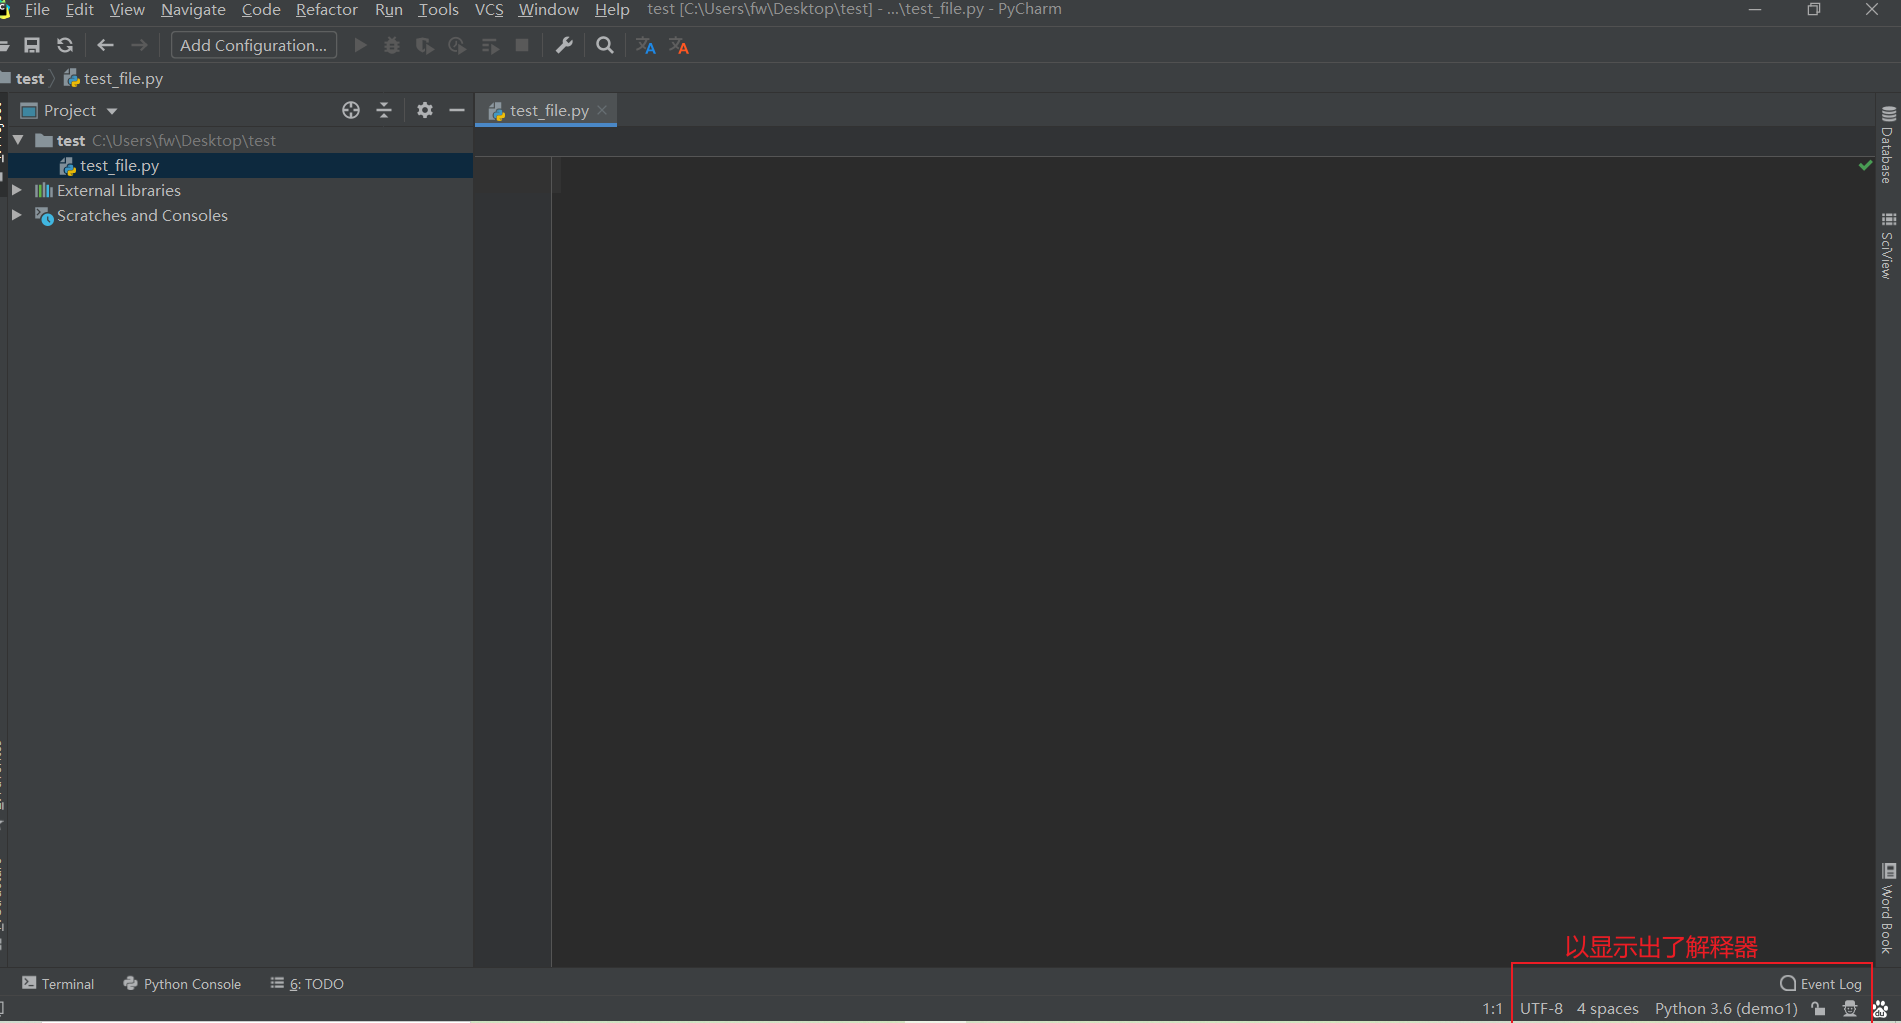Open the Database side panel
1901x1023 pixels.
1888,145
